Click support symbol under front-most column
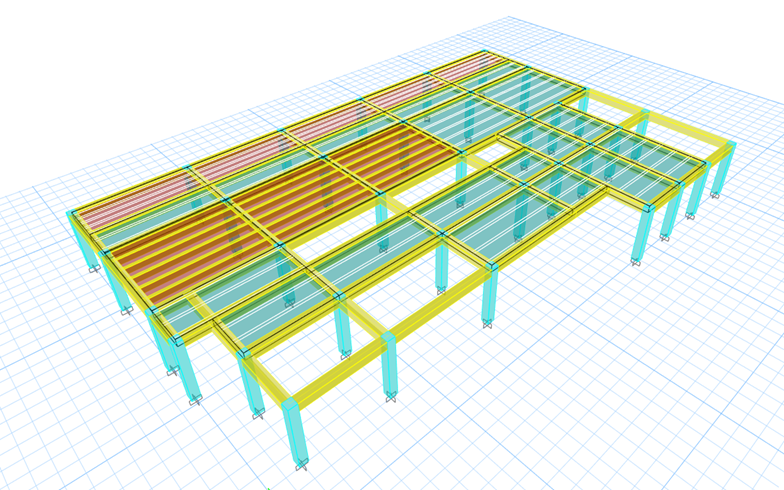784x490 pixels. (x=301, y=465)
